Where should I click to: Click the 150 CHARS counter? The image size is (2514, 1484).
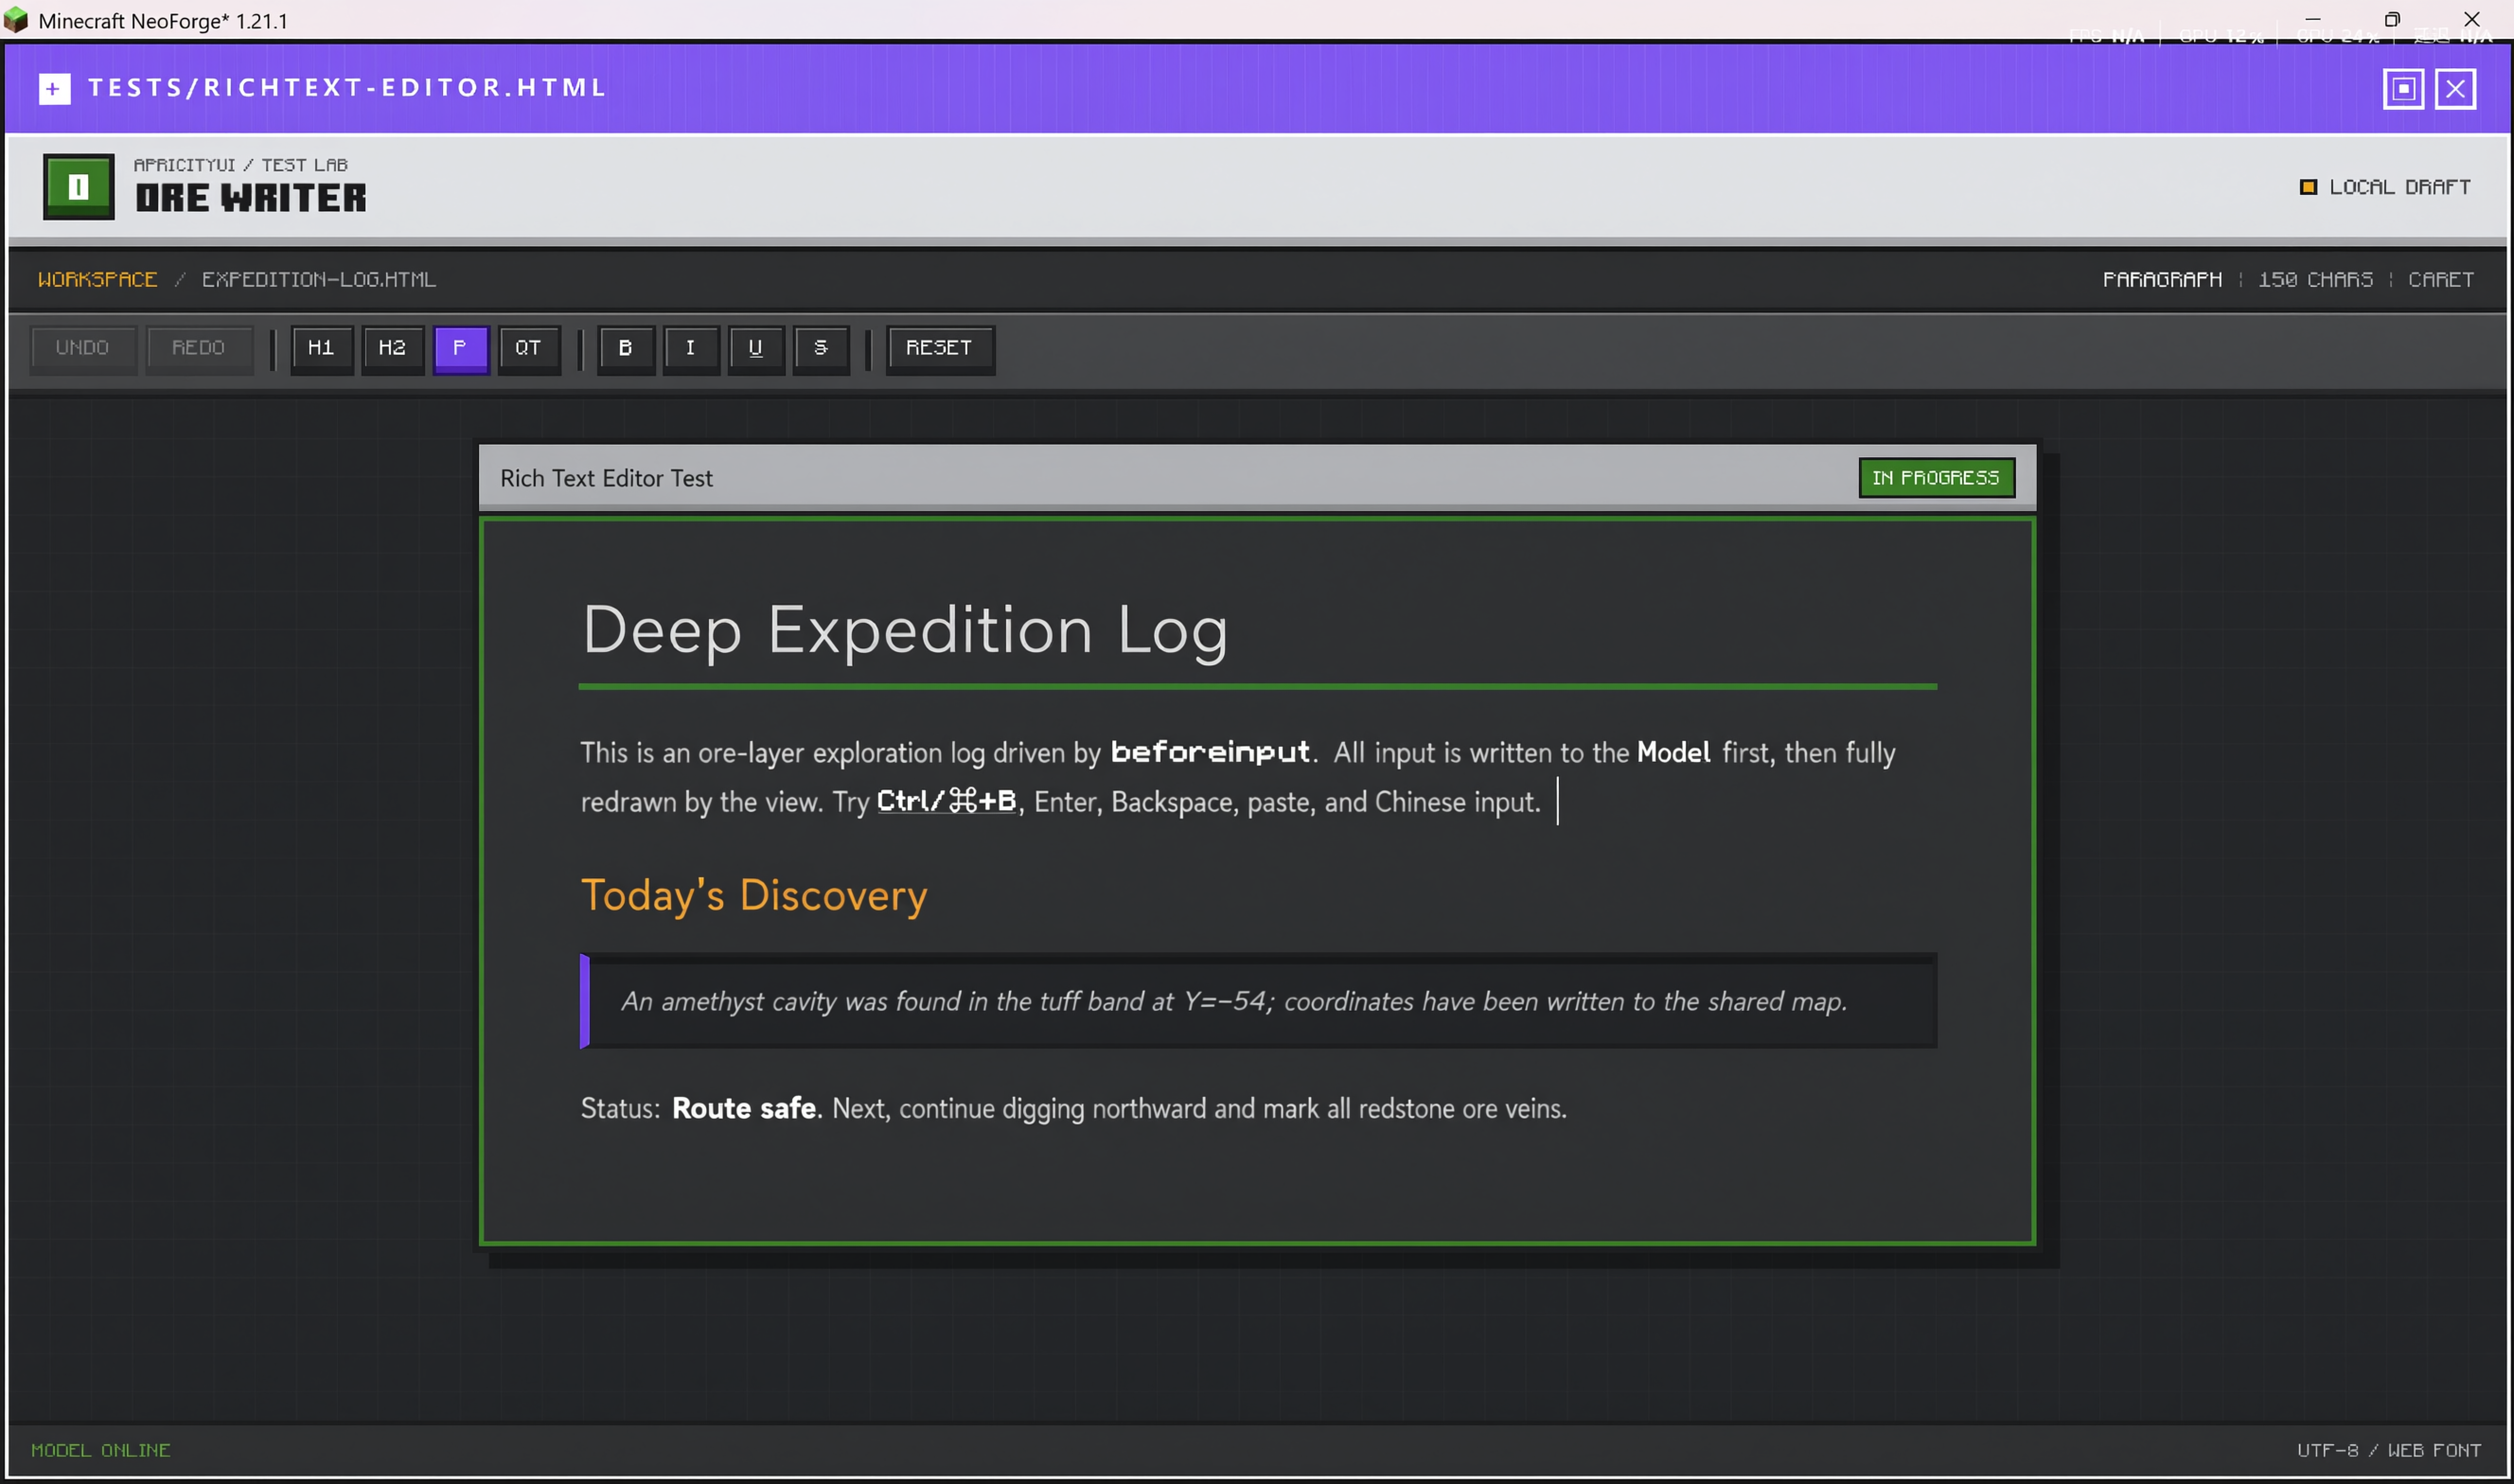point(2315,279)
